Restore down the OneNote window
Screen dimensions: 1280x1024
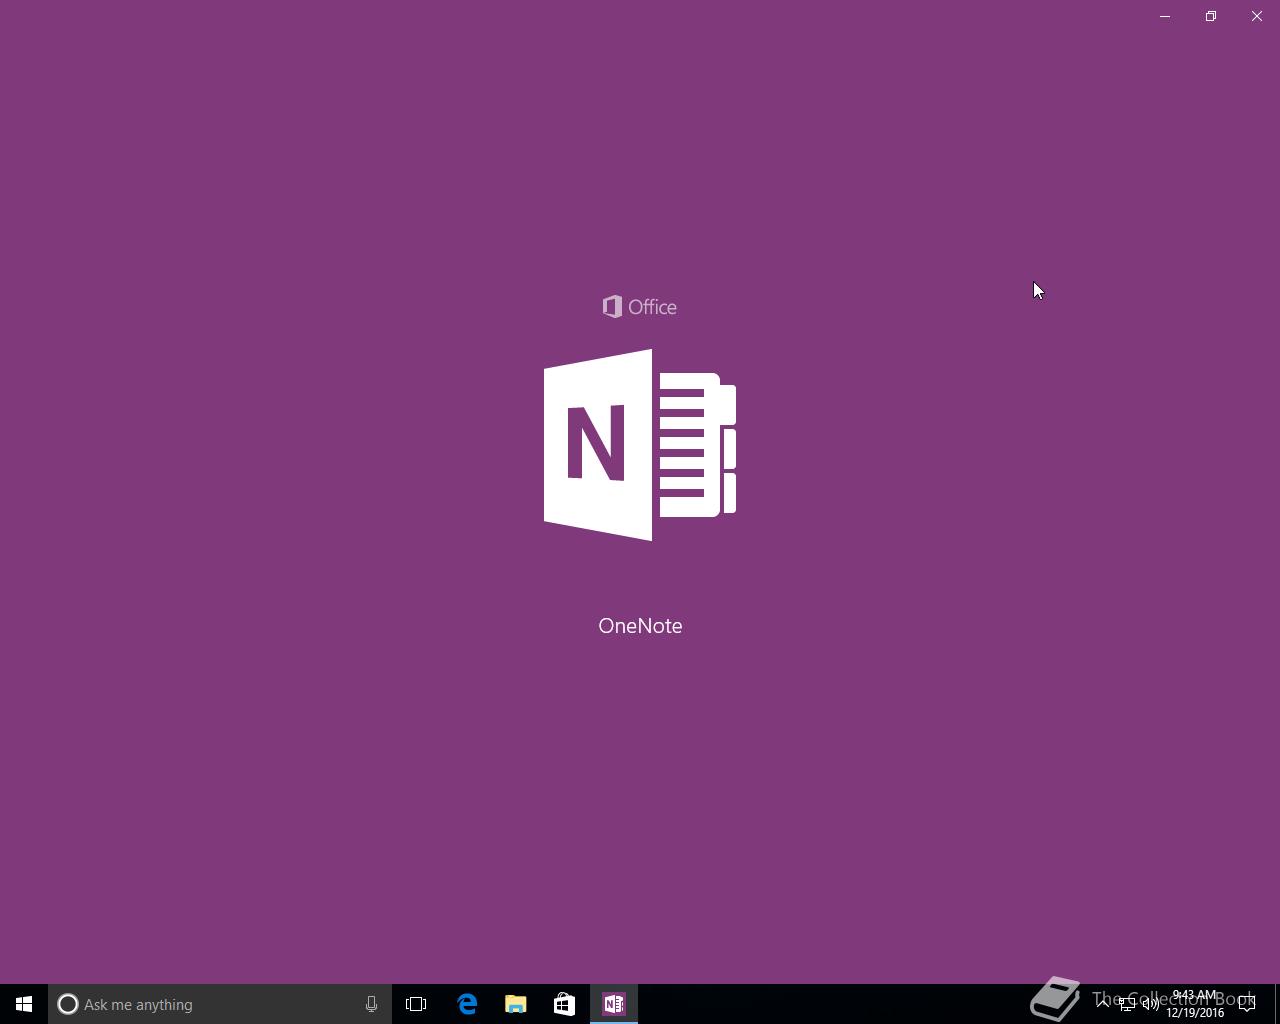[1211, 16]
